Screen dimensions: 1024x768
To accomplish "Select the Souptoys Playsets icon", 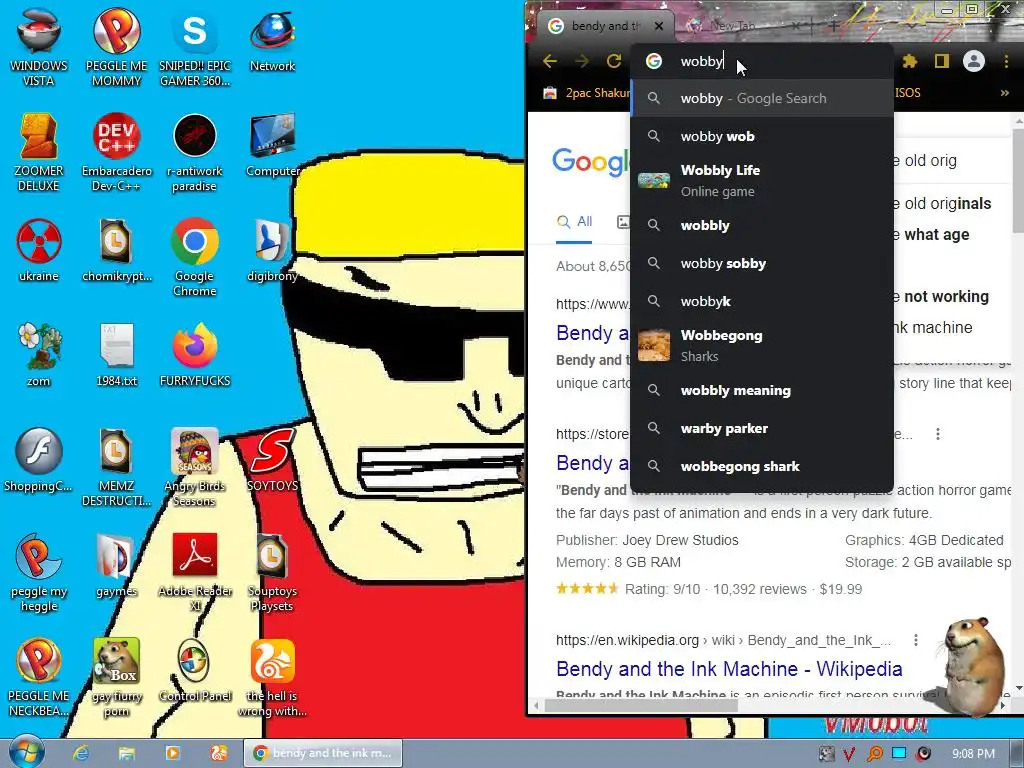I will click(x=272, y=573).
